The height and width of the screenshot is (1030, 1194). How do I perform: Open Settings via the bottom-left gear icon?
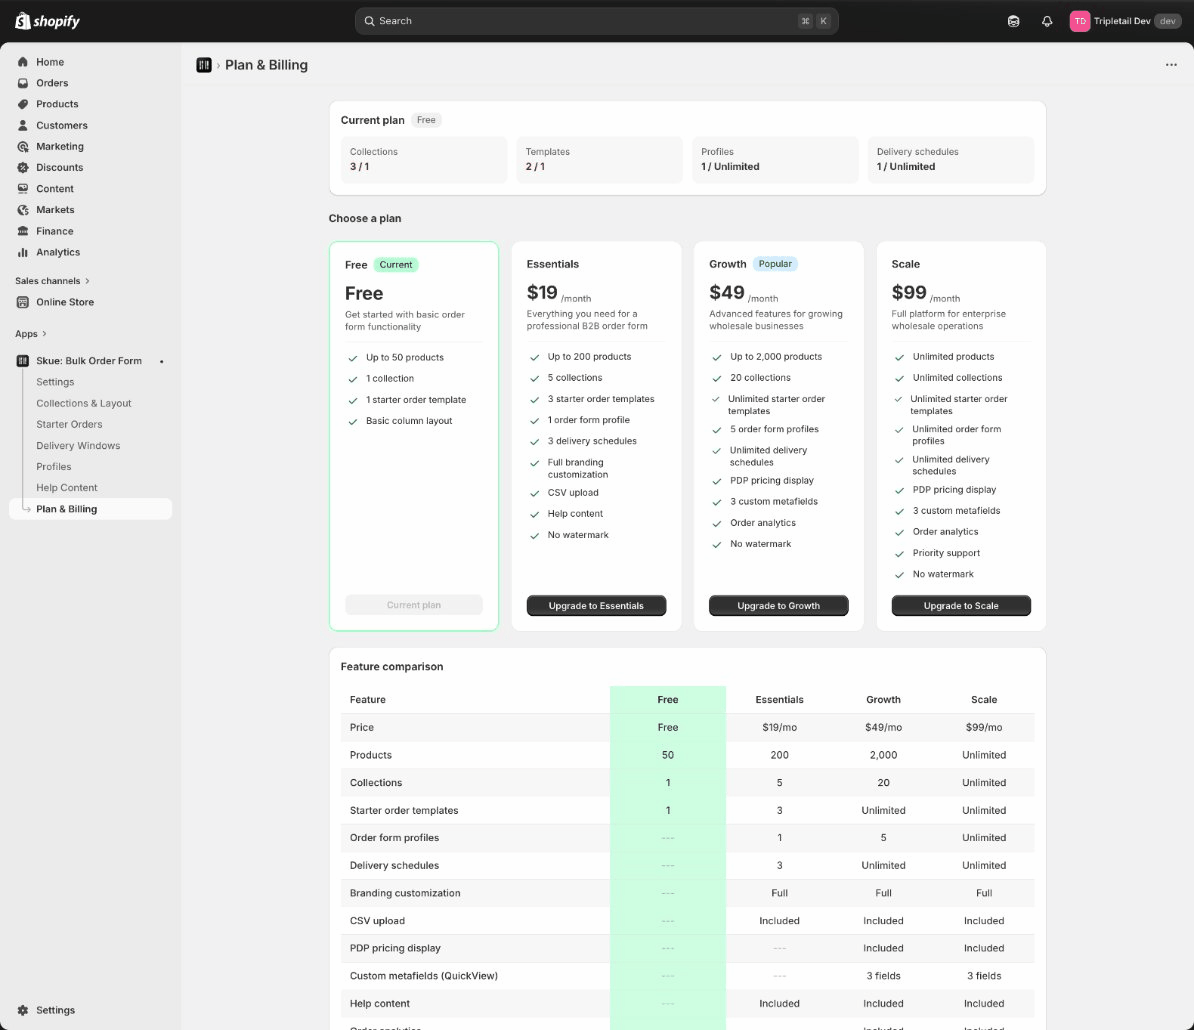click(23, 1010)
